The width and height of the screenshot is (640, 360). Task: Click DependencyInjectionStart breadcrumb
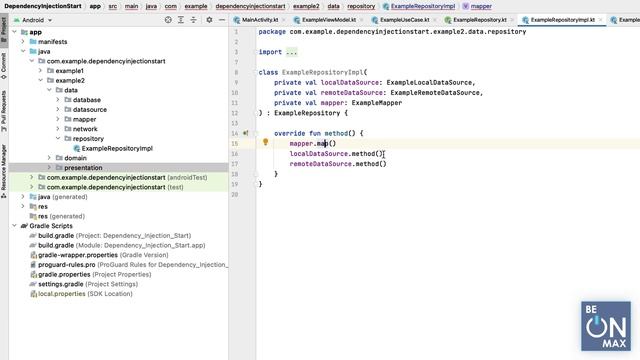click(x=43, y=6)
